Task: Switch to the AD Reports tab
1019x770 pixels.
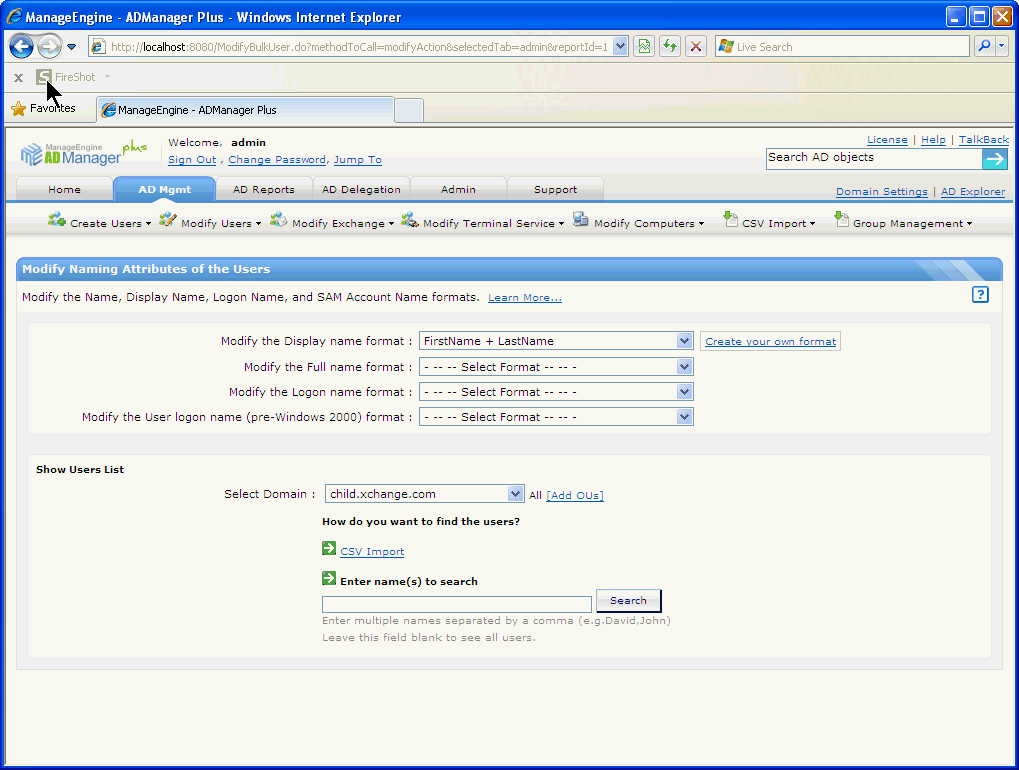Action: coord(263,189)
